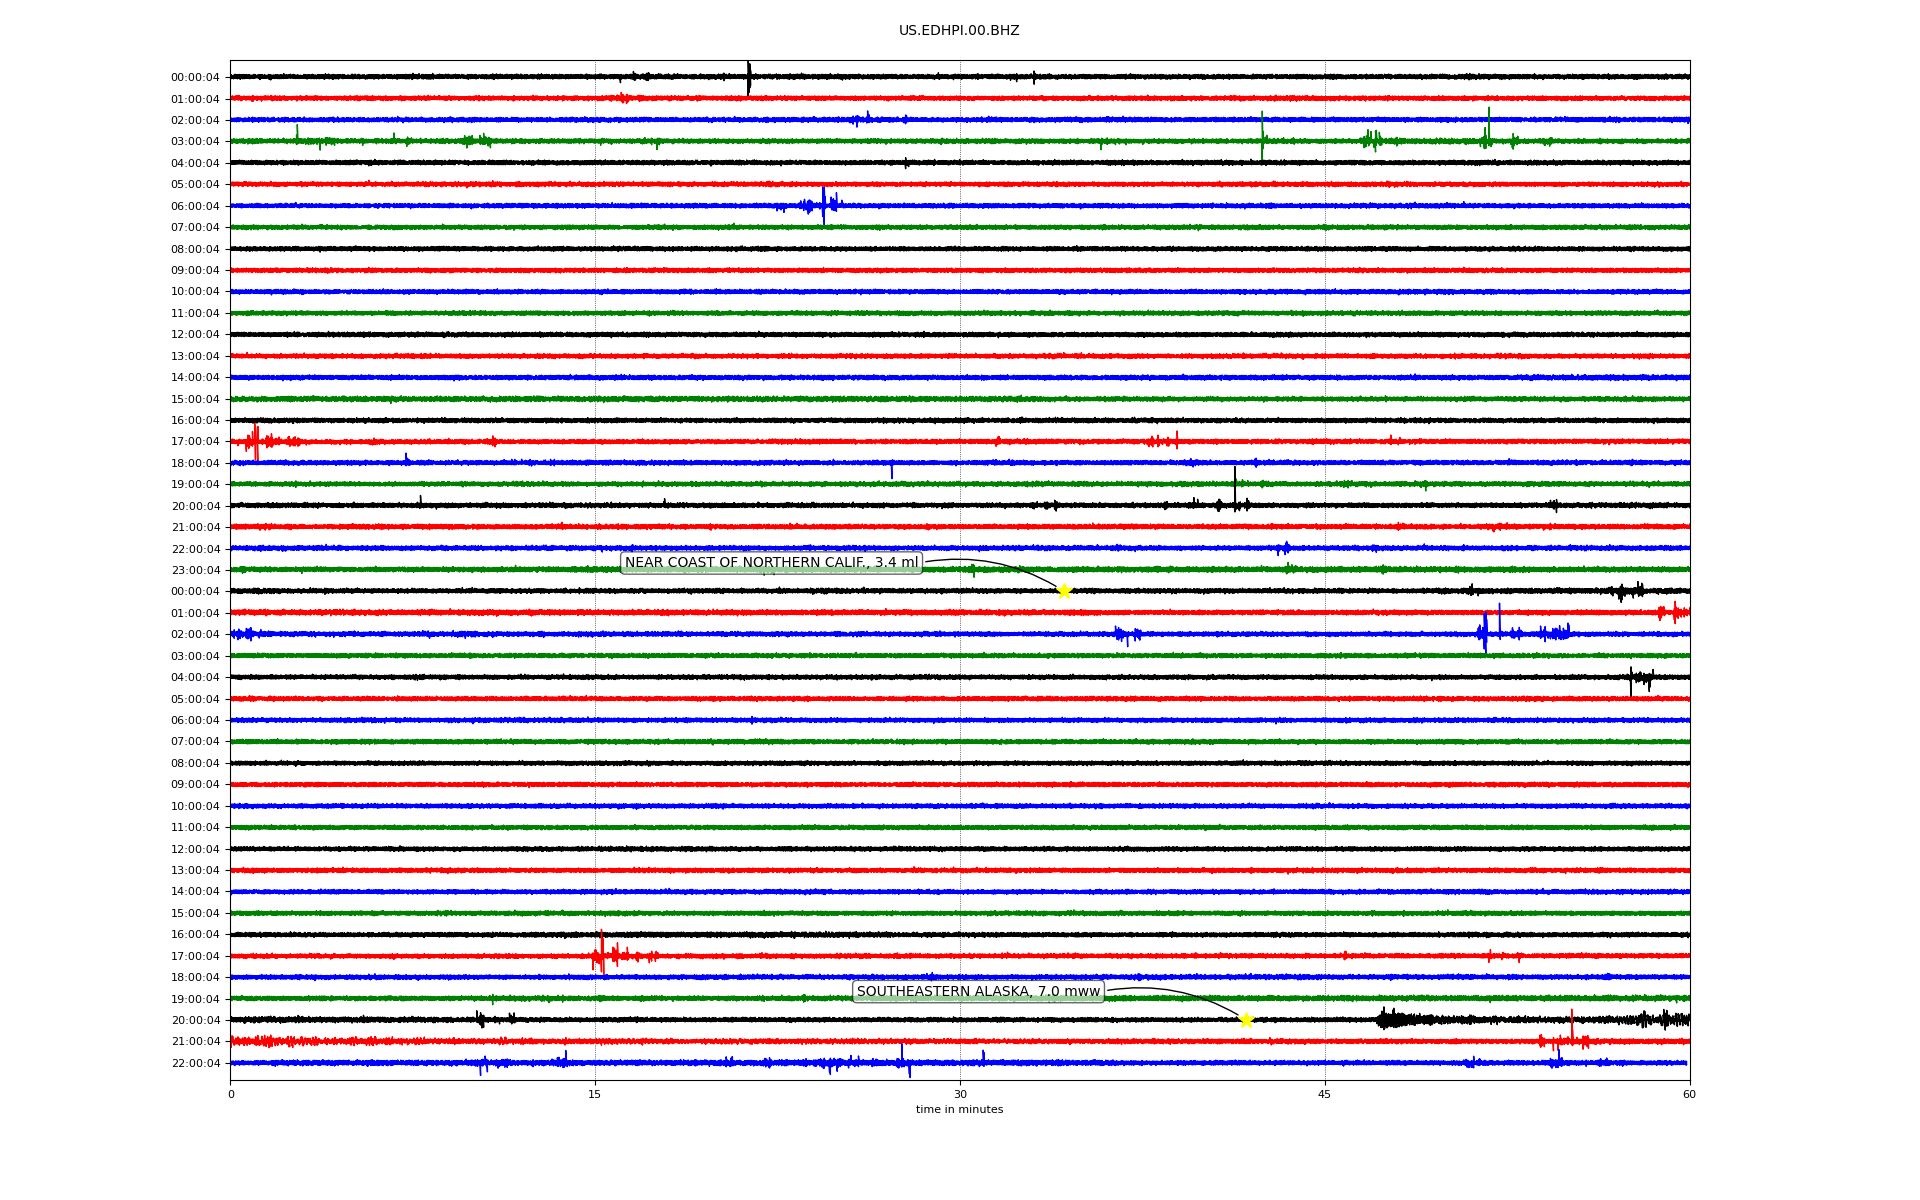Click the NEAR COAST OF NORTHERN CALIF. annotation label

771,563
